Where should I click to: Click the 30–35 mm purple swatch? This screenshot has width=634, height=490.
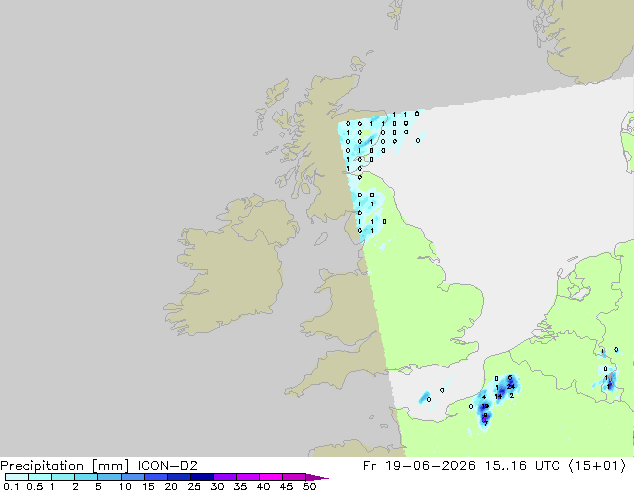[x=225, y=477]
